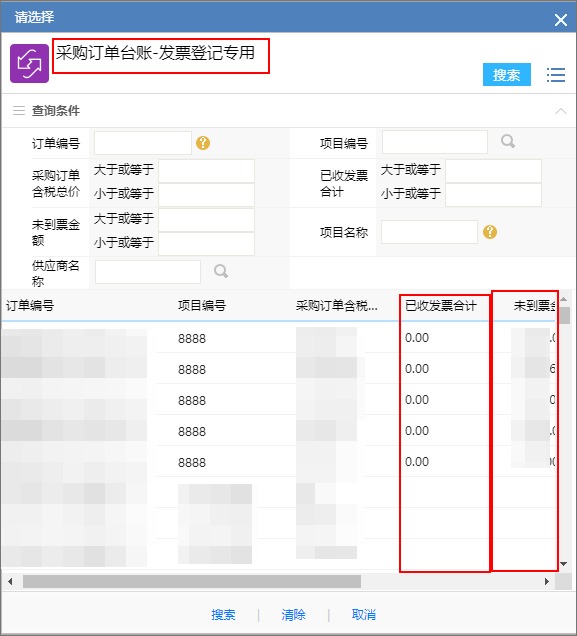Image resolution: width=577 pixels, height=636 pixels.
Task: Click the horizontal scrollbar right arrow
Action: point(547,582)
